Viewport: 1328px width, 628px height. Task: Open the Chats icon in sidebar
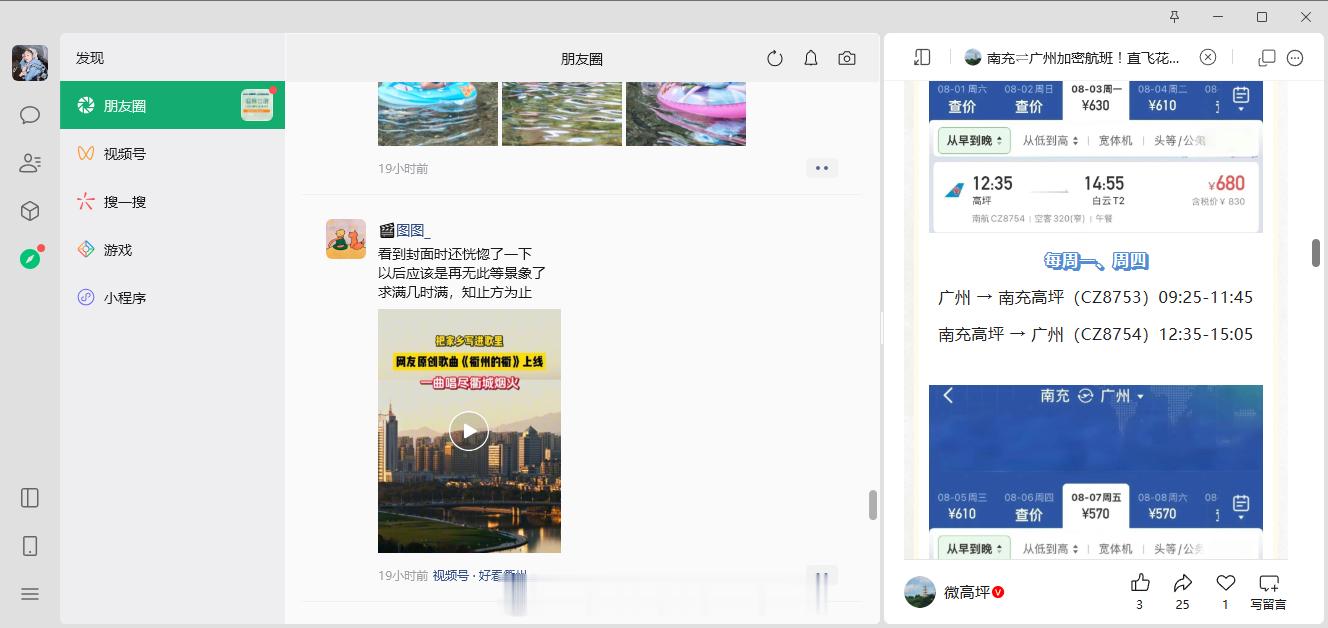click(30, 115)
